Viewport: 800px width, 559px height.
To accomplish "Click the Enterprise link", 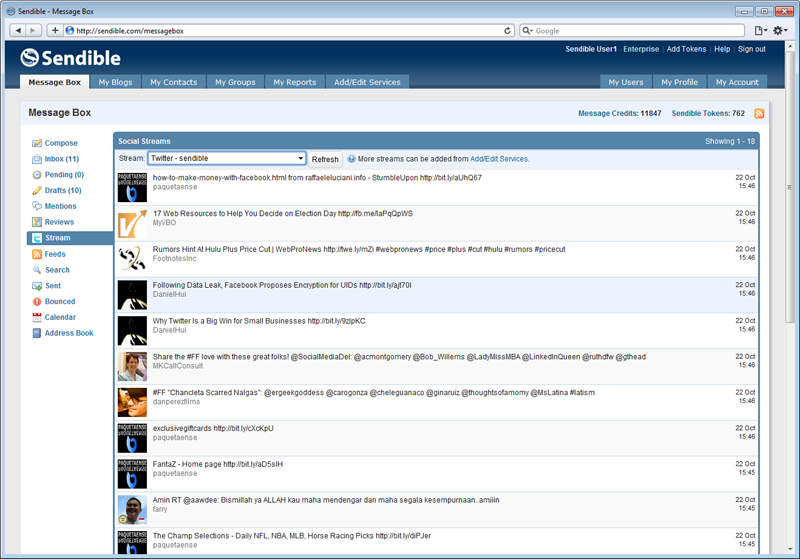I will [x=641, y=49].
